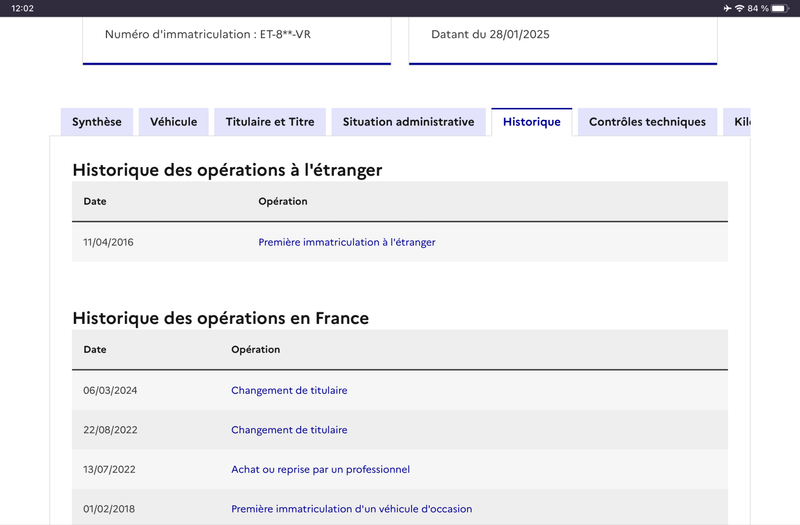
Task: Open the Première immatriculation à l'étranger link
Action: point(347,242)
